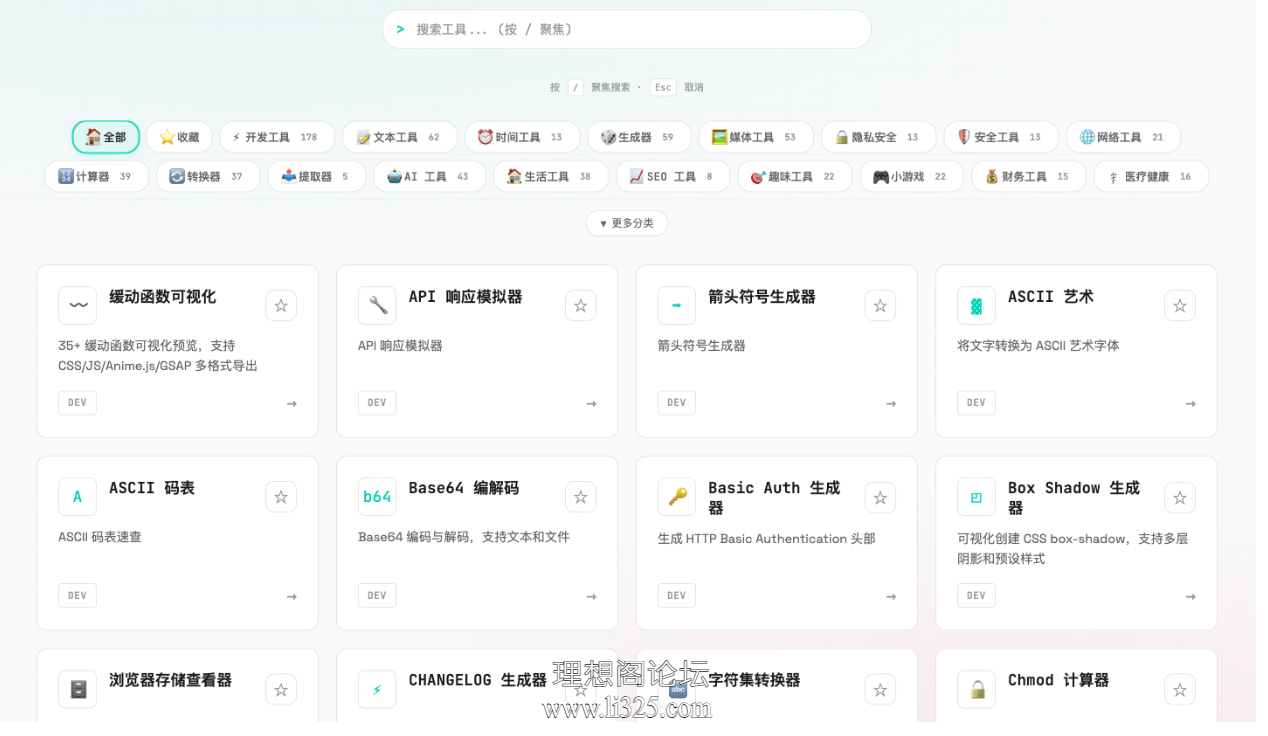Click the Esc key hint

pos(663,87)
